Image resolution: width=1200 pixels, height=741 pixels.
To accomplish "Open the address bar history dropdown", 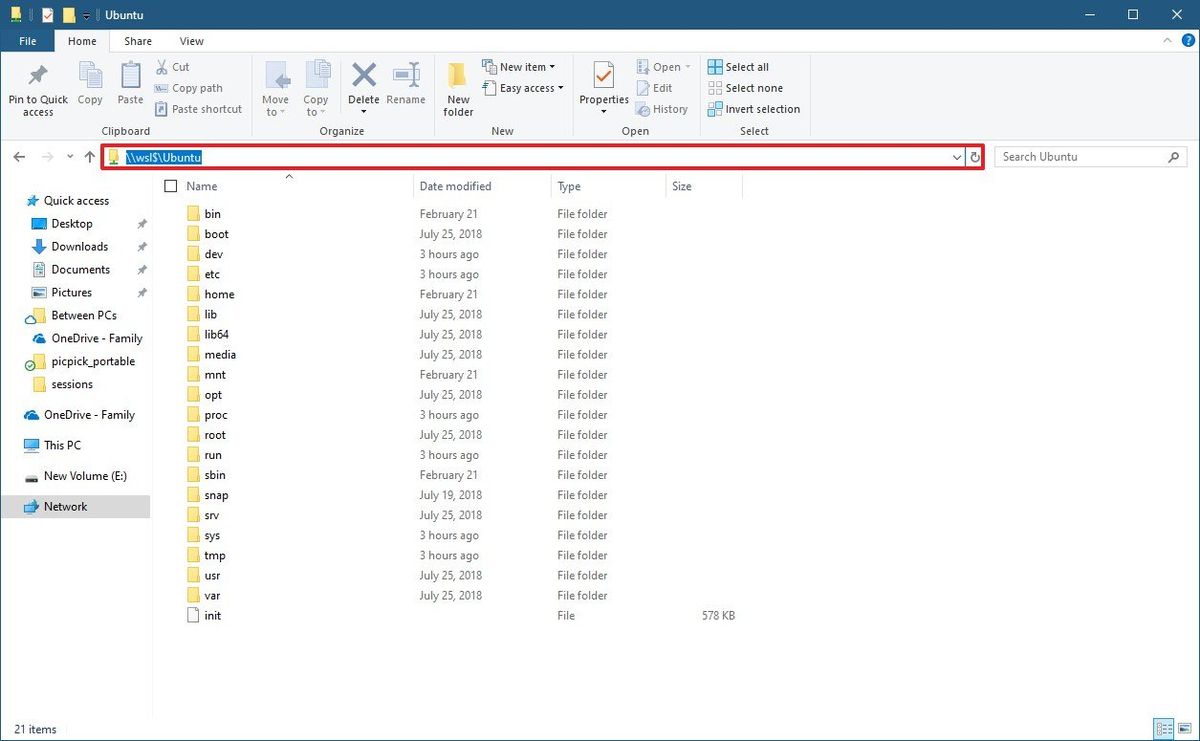I will [x=957, y=157].
